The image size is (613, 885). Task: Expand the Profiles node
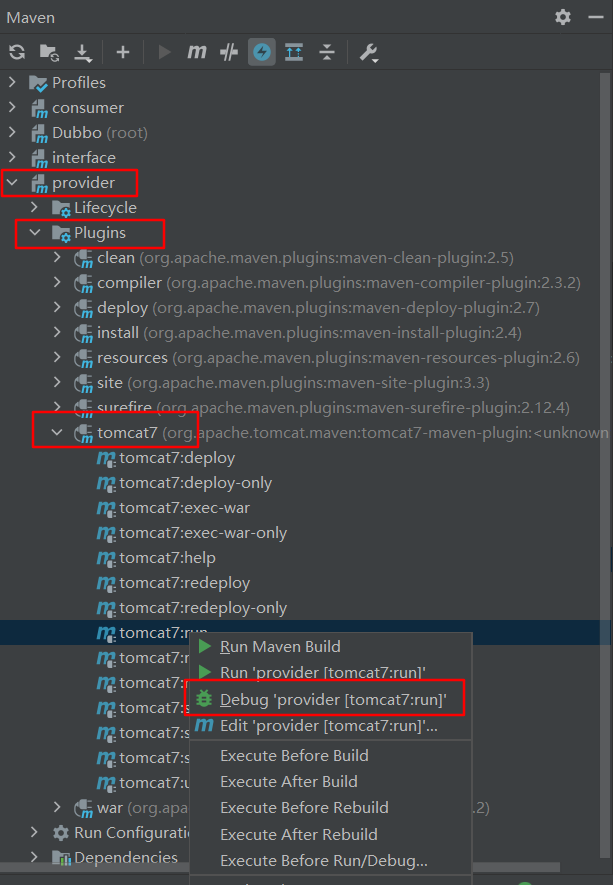12,82
